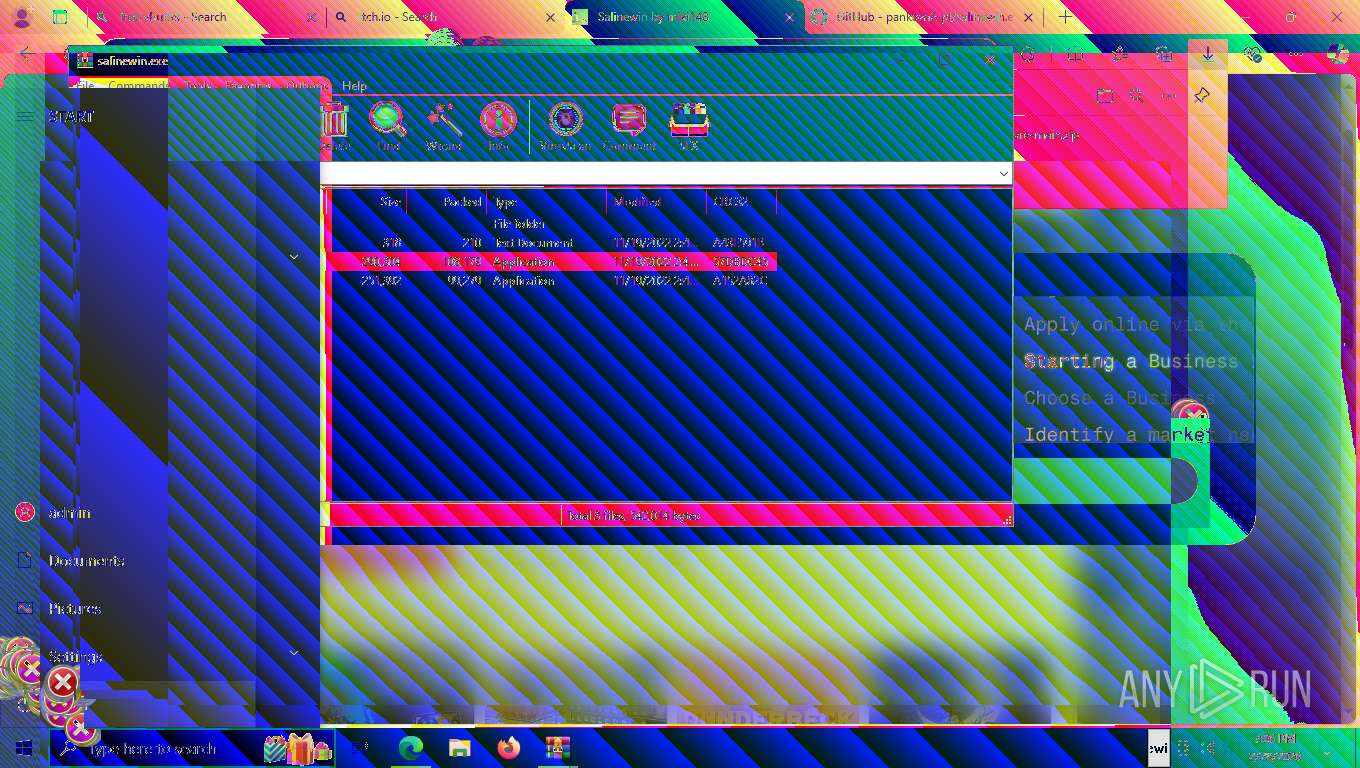The height and width of the screenshot is (768, 1360).
Task: Close the salinewin.exe WinRAR window
Action: [990, 61]
